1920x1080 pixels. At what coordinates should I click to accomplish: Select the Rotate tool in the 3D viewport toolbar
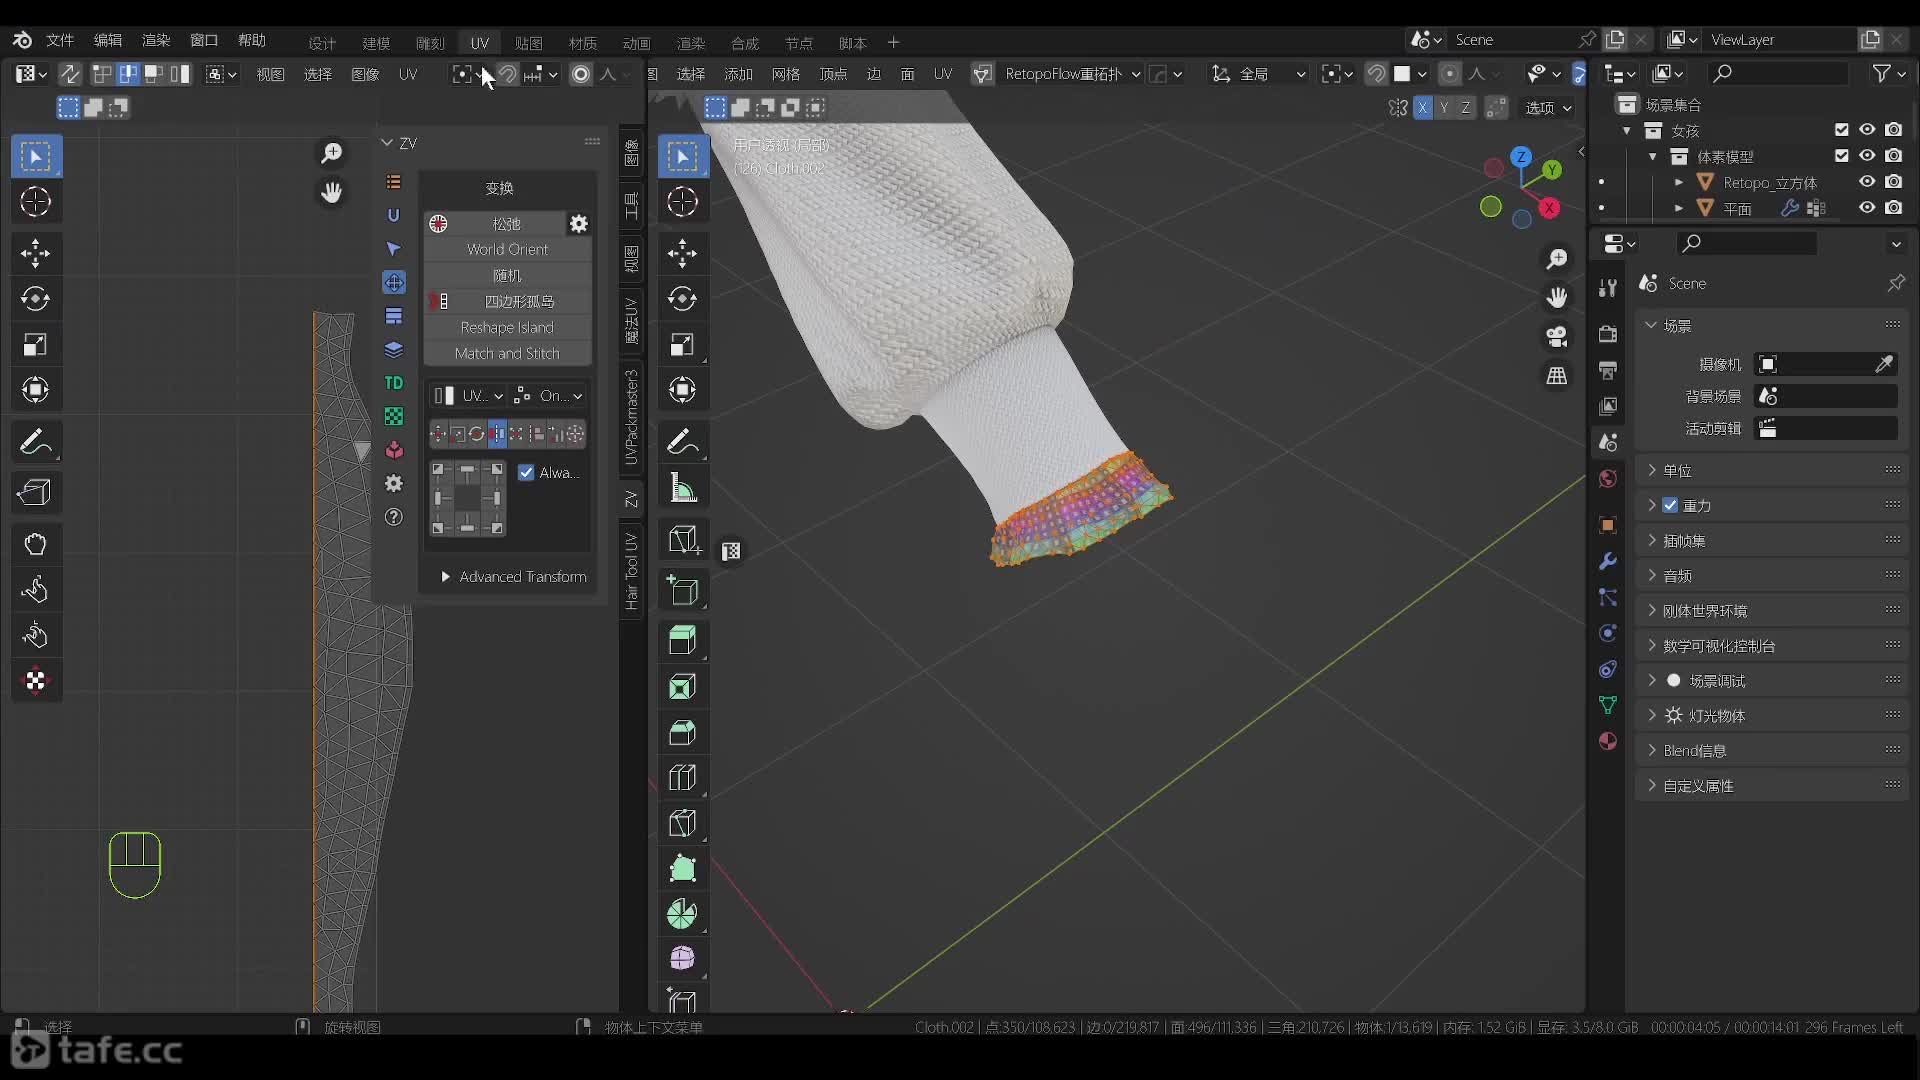pos(683,299)
